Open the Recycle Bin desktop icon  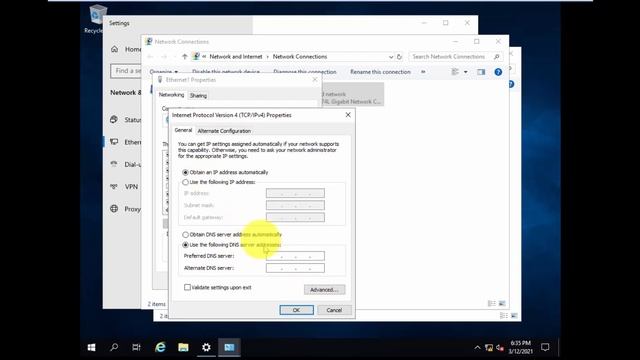96,20
